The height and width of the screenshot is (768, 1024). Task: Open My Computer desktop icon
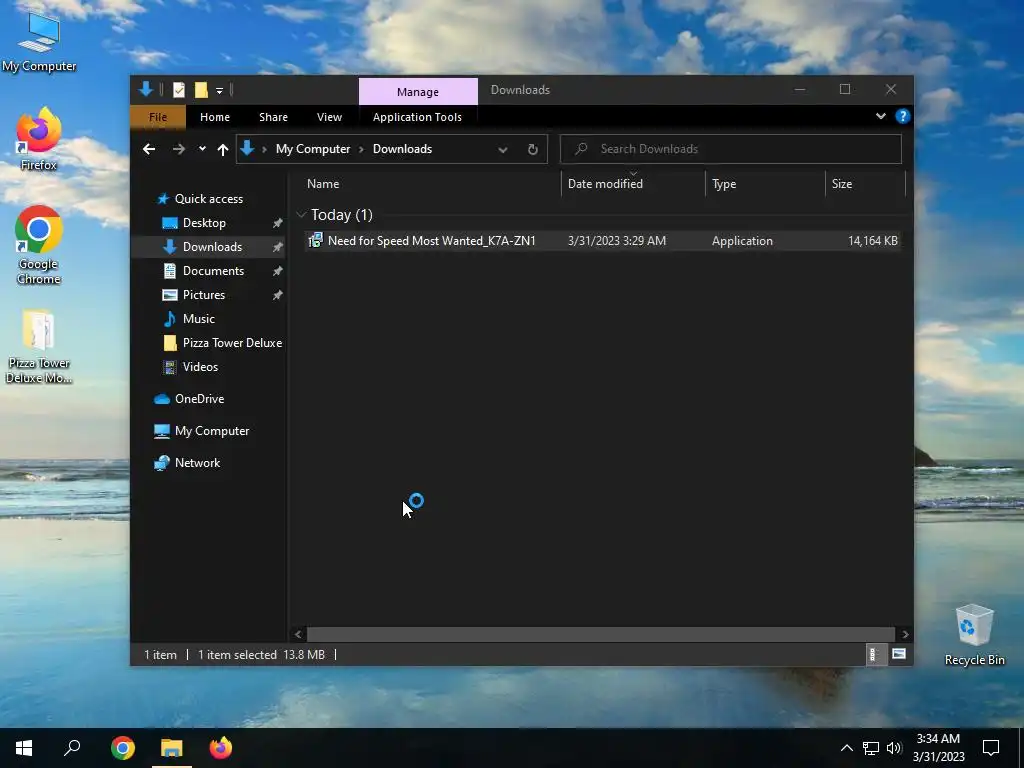[x=39, y=41]
